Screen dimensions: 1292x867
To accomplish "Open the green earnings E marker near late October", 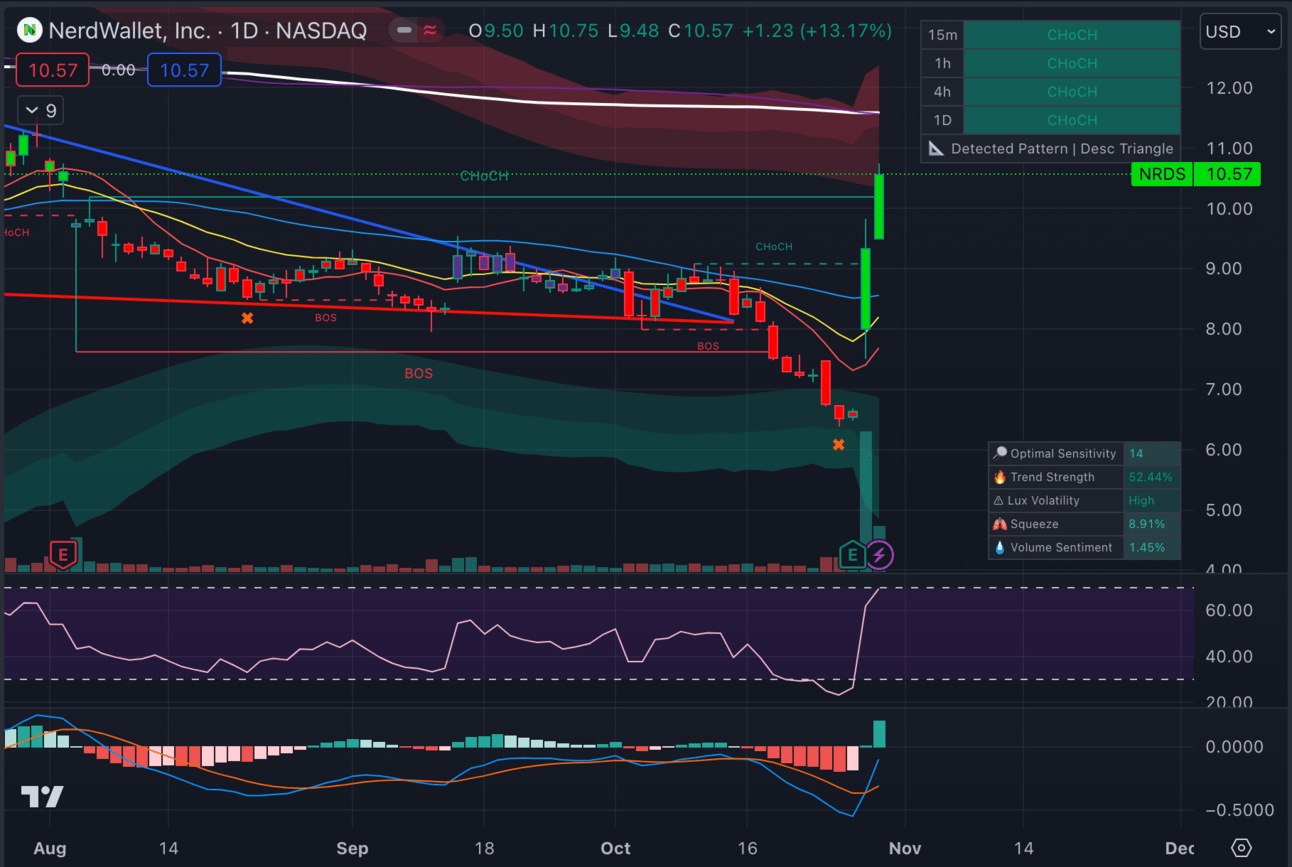I will click(852, 555).
